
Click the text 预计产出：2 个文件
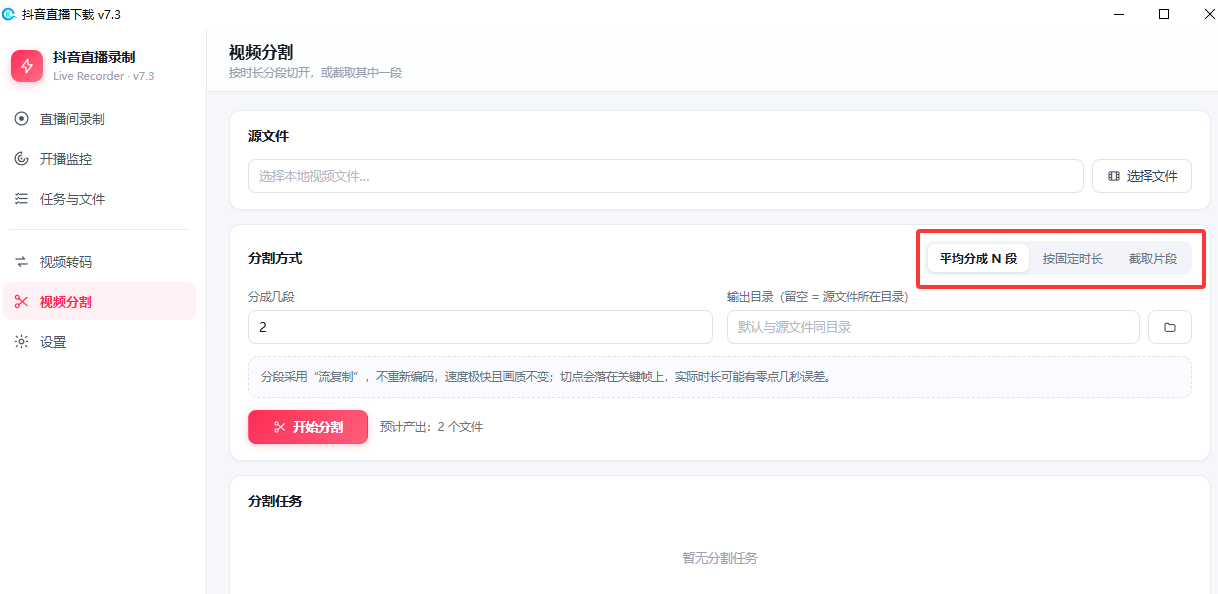(x=431, y=427)
